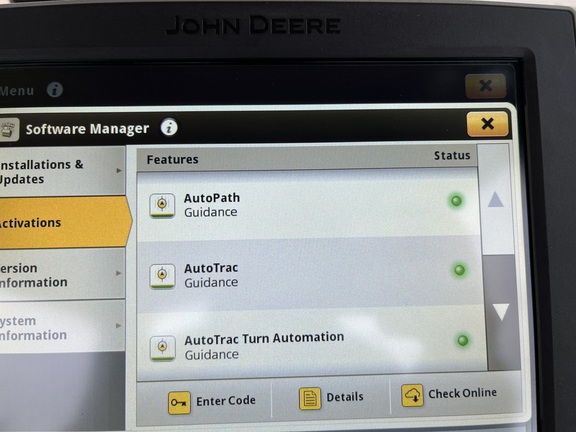Move the features list up with arrow
Viewport: 576px width, 432px height.
[x=496, y=199]
